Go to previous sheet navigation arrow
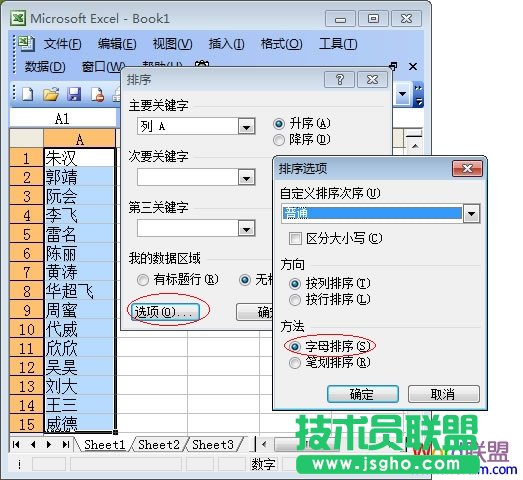Image resolution: width=523 pixels, height=480 pixels. pos(33,444)
